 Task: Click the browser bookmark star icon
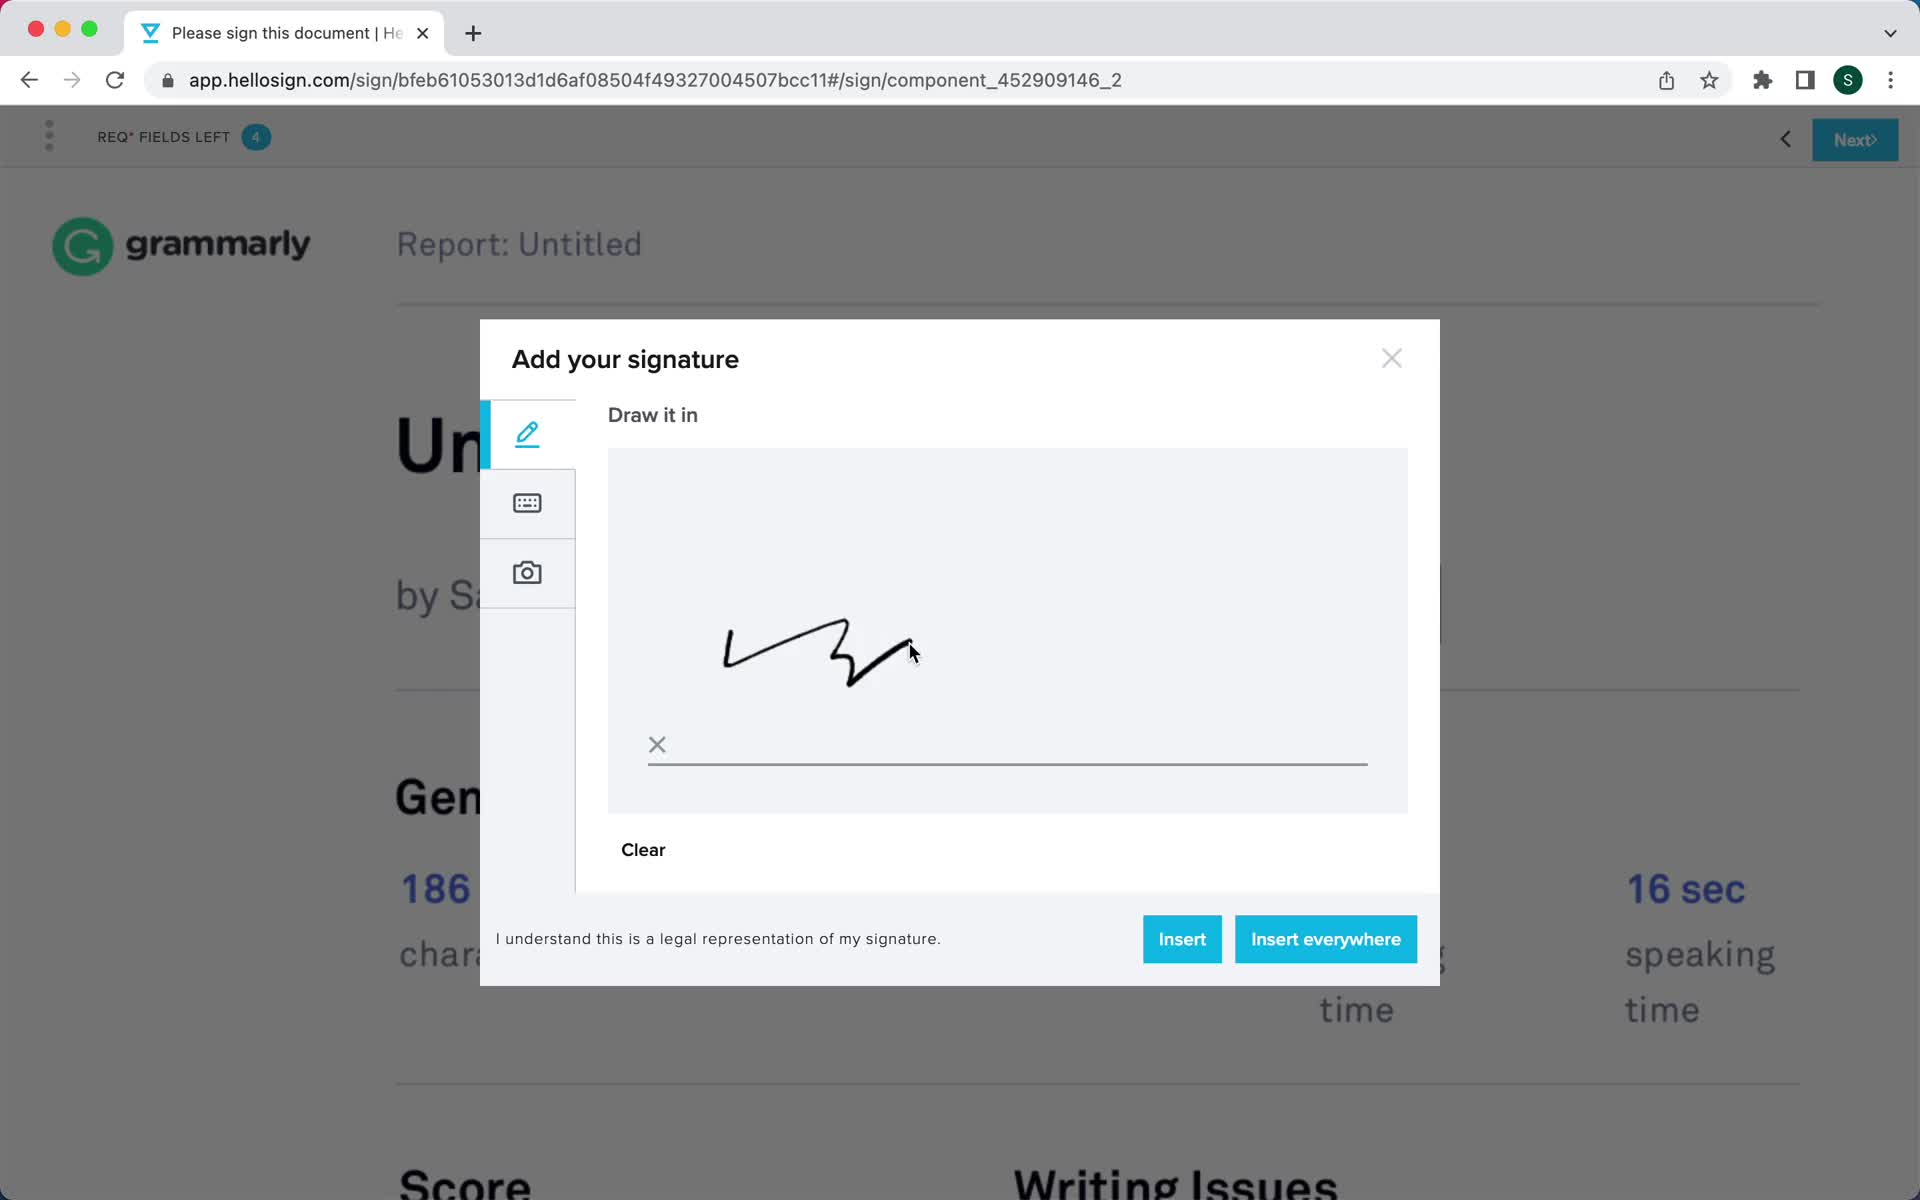tap(1710, 80)
